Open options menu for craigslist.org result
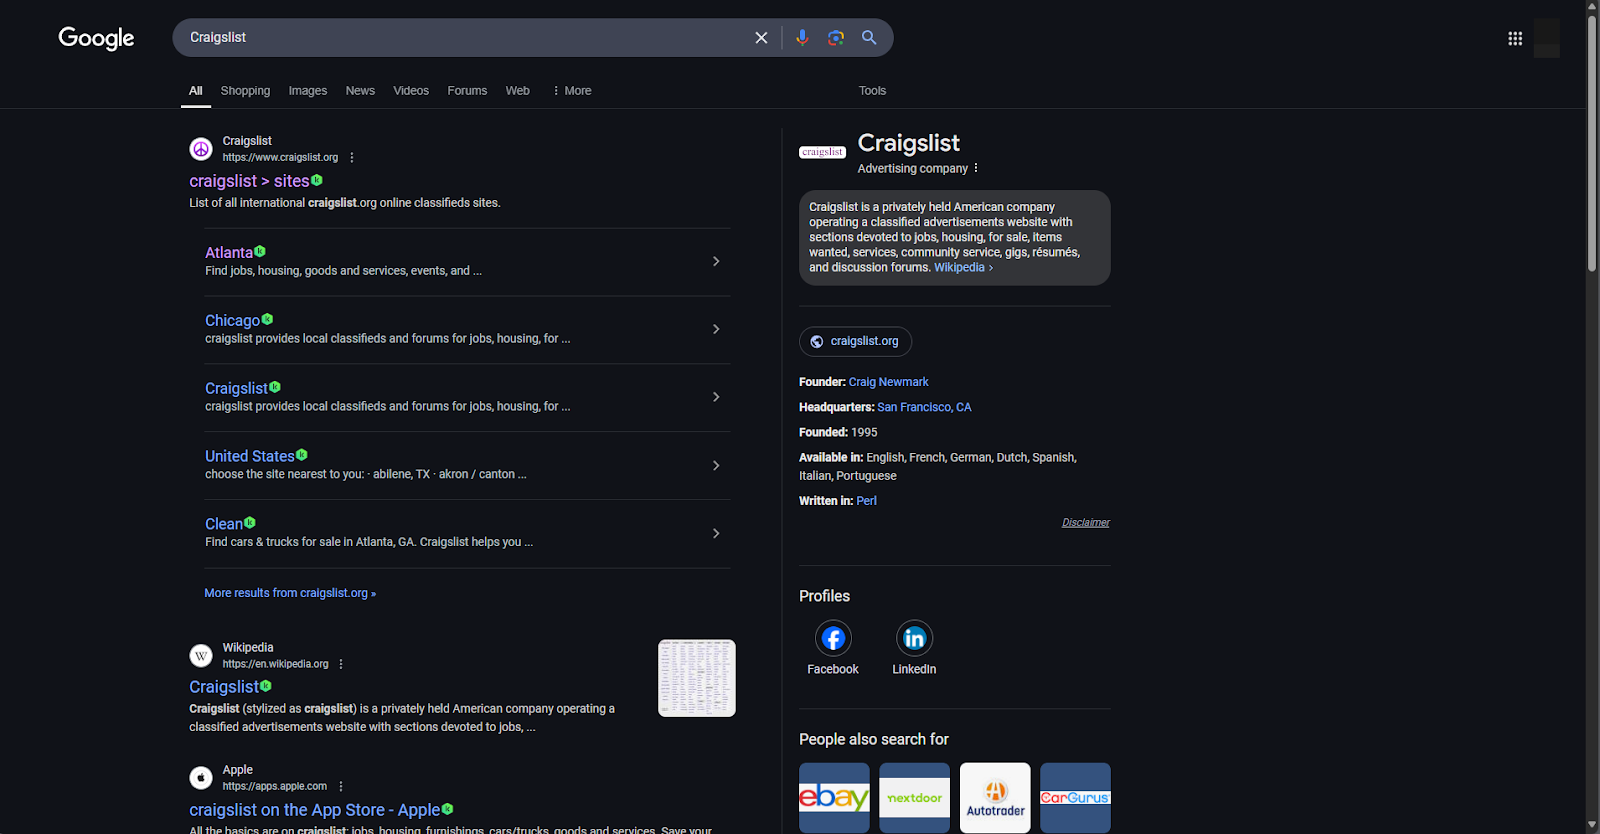Viewport: 1600px width, 834px height. [352, 158]
